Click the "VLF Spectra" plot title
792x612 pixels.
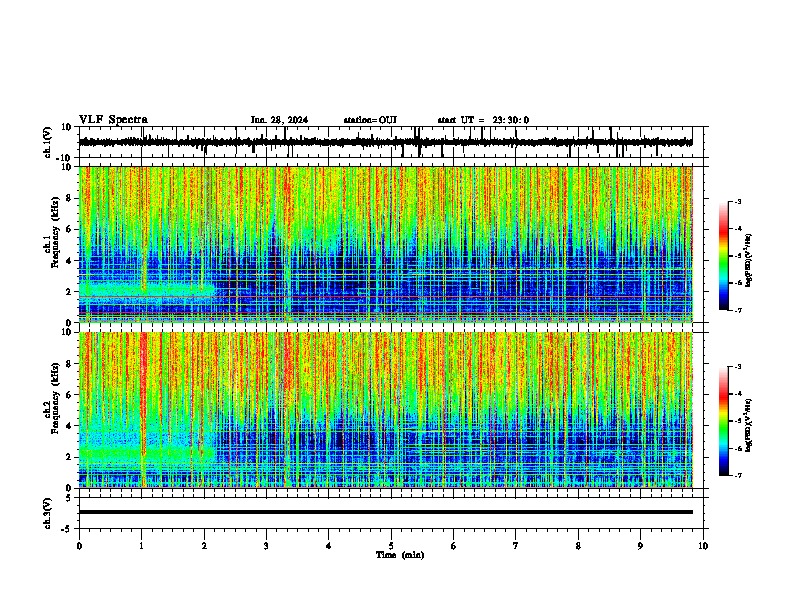[x=113, y=120]
